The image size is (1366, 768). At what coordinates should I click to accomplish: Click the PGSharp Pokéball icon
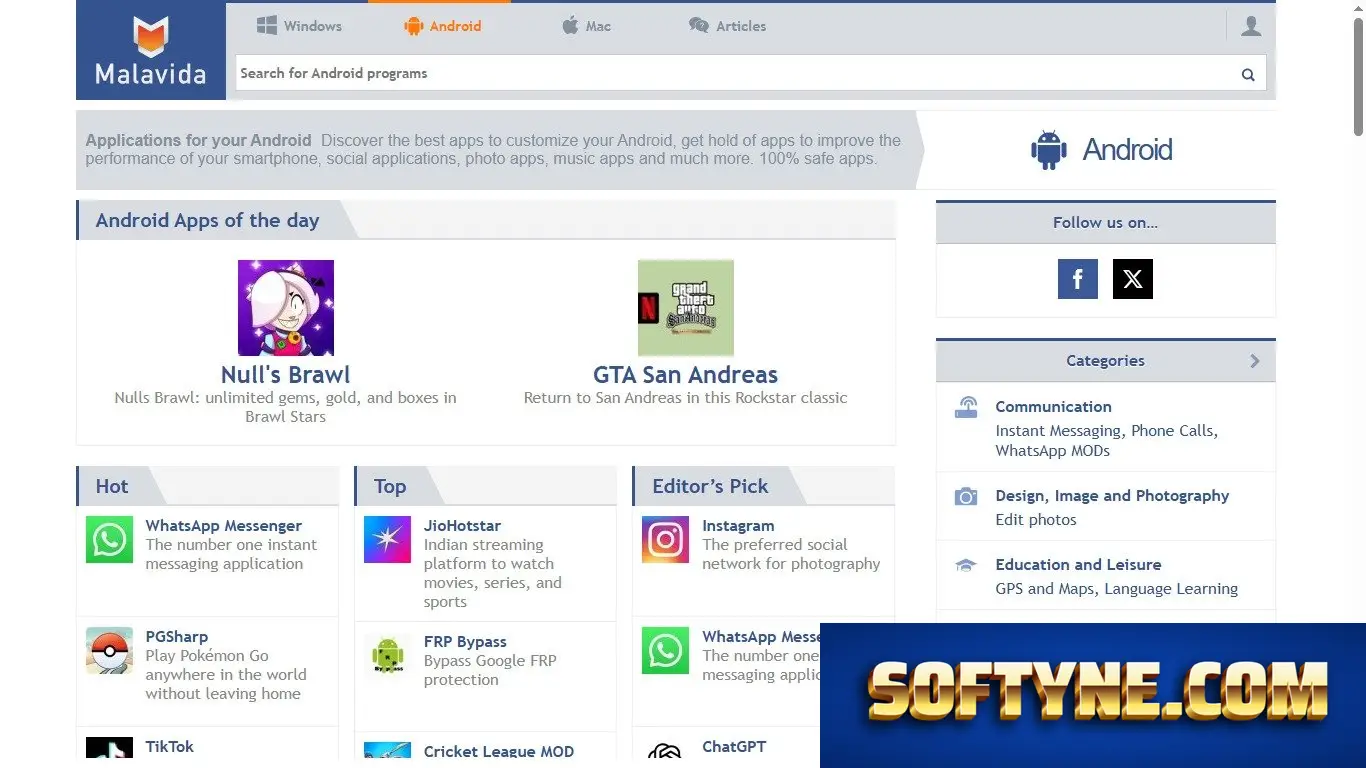pyautogui.click(x=109, y=650)
